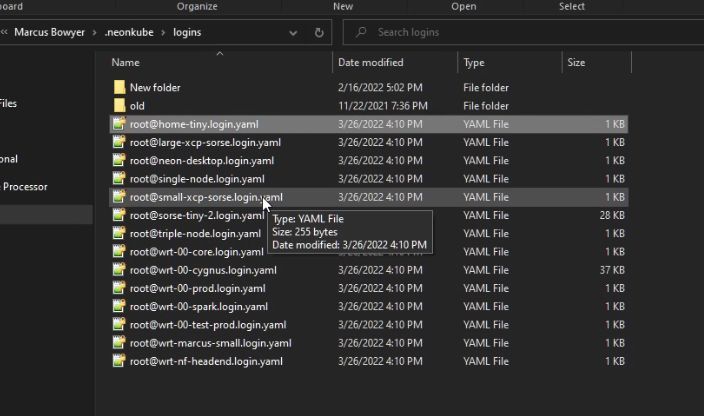This screenshot has width=704, height=416.
Task: Click the logins breadcrumb segment
Action: (187, 32)
